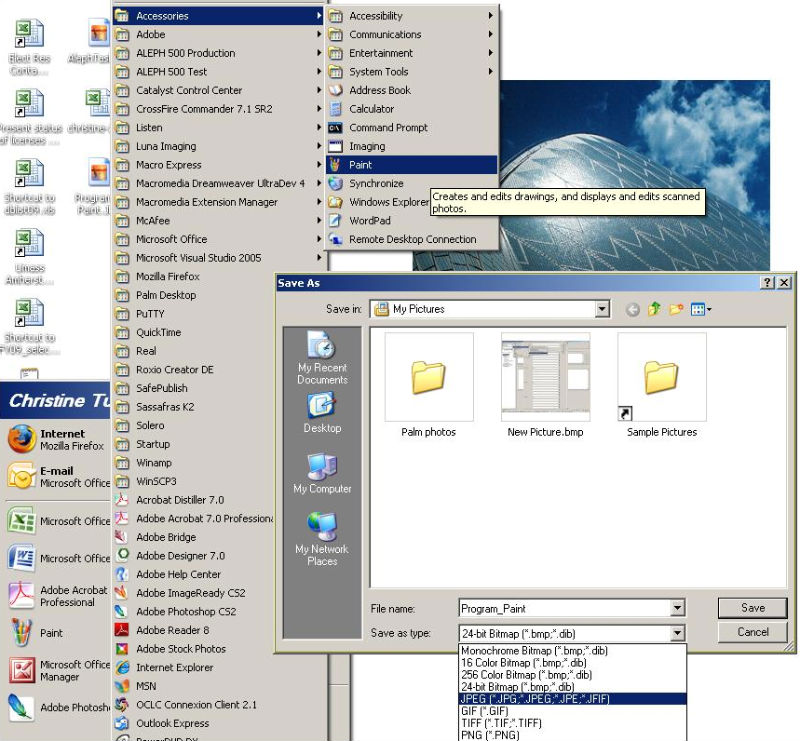Click Cancel in the Save As dialog
The image size is (800, 741).
[753, 632]
